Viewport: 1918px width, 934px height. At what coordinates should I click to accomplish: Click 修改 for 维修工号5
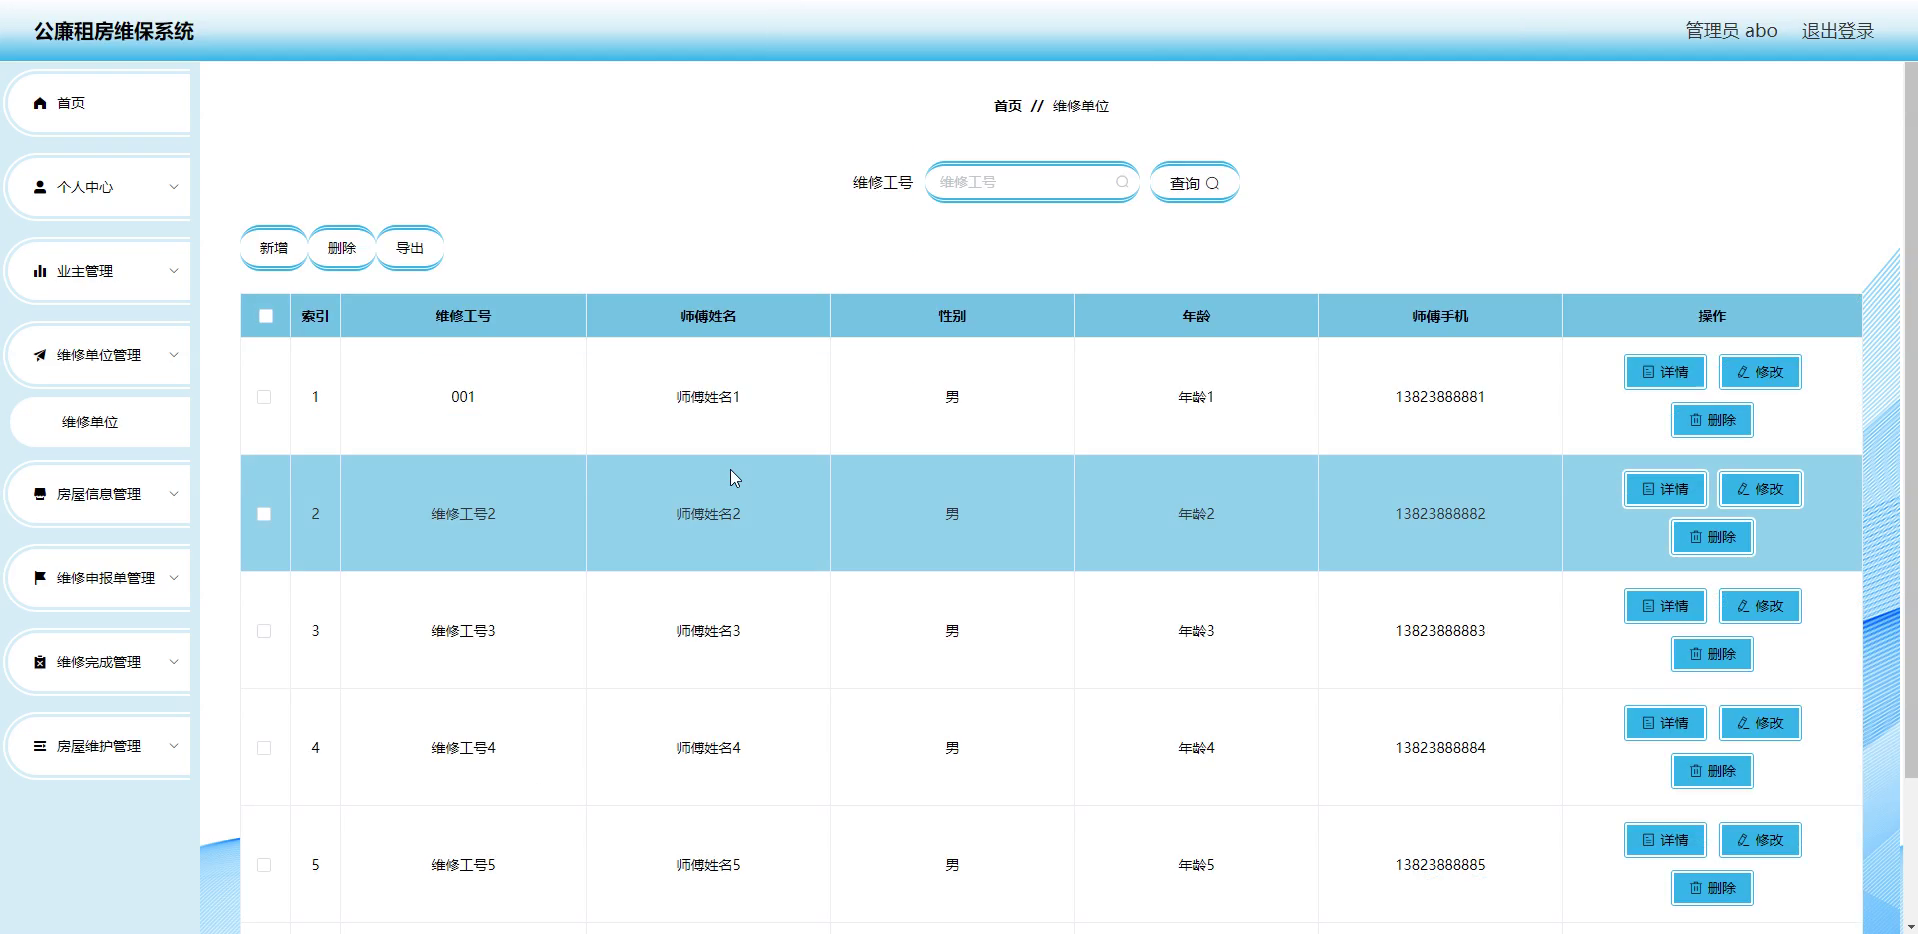point(1760,840)
